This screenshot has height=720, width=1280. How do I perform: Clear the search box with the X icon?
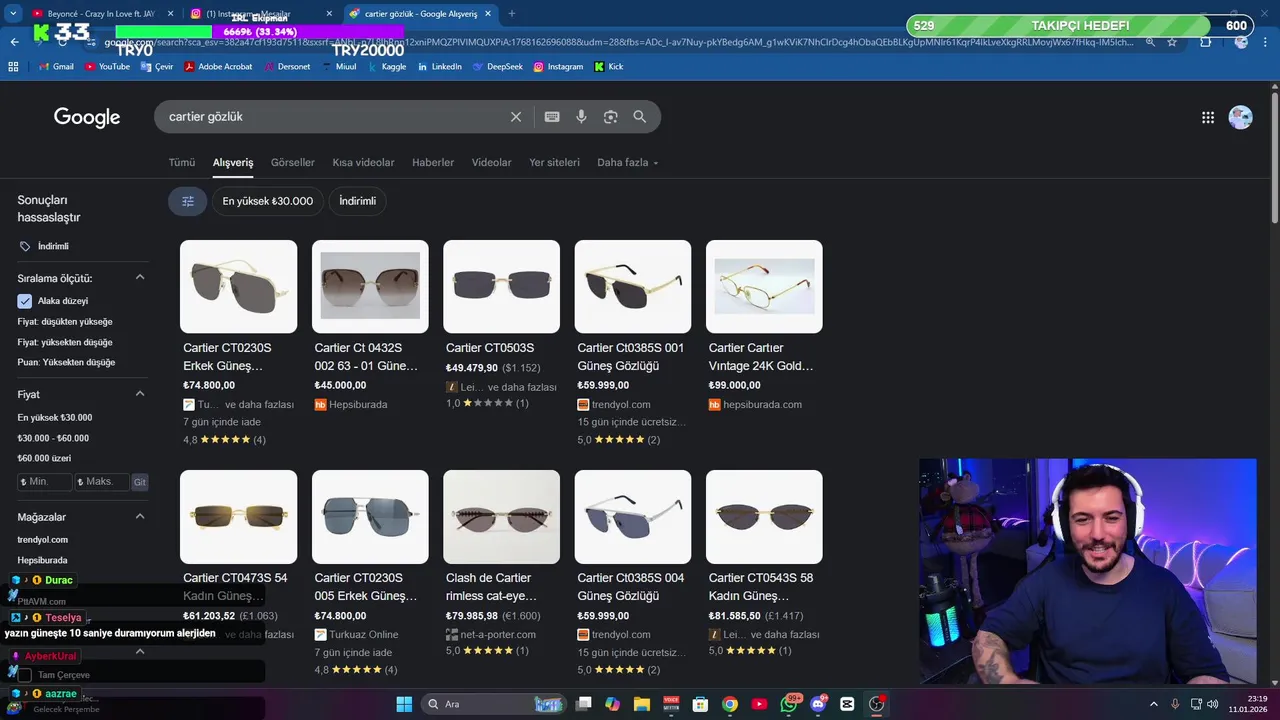tap(516, 117)
